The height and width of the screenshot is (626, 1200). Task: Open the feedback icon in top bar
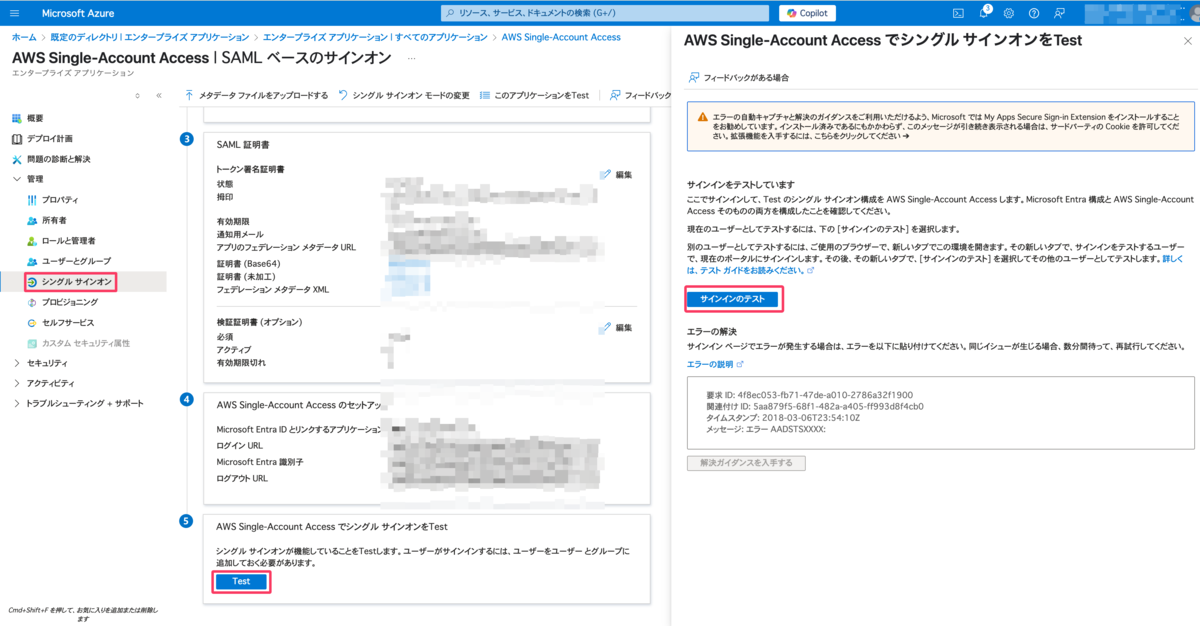[1059, 13]
